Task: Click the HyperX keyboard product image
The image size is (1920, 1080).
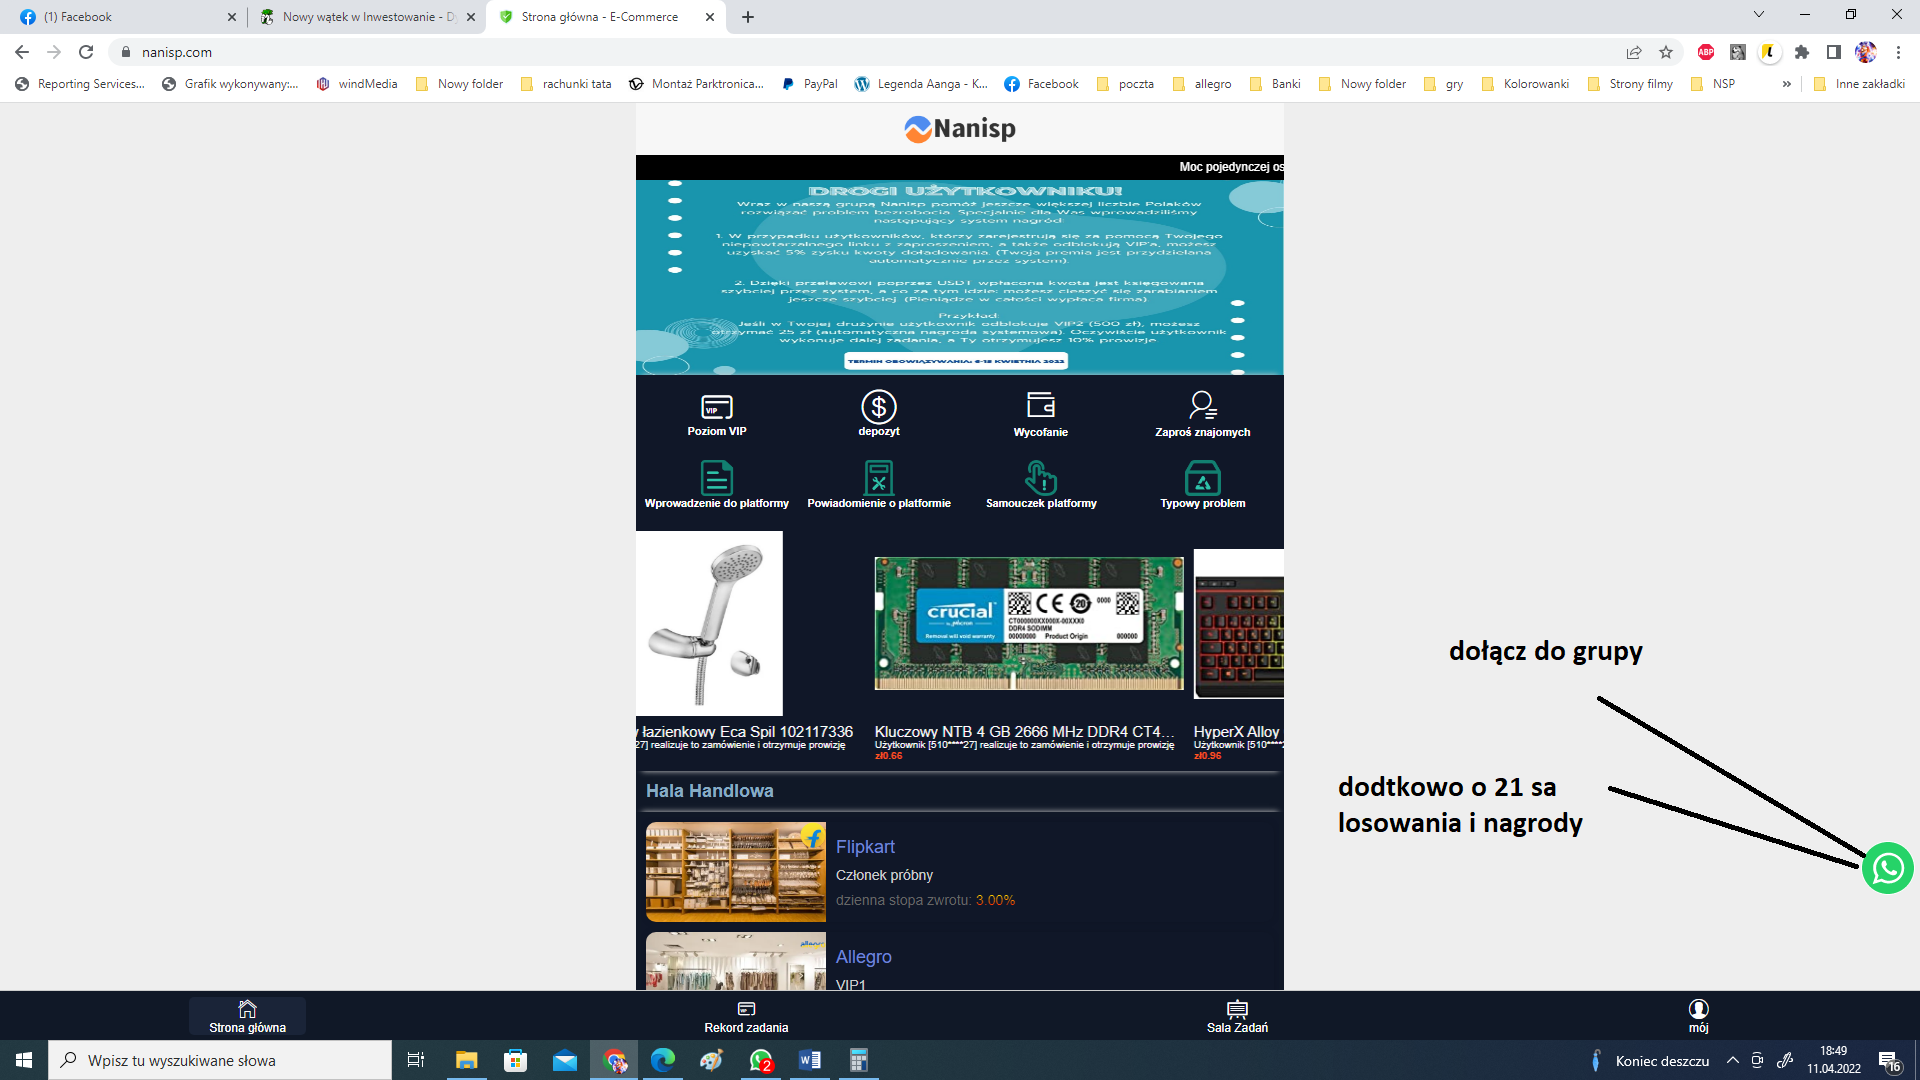Action: (1239, 623)
